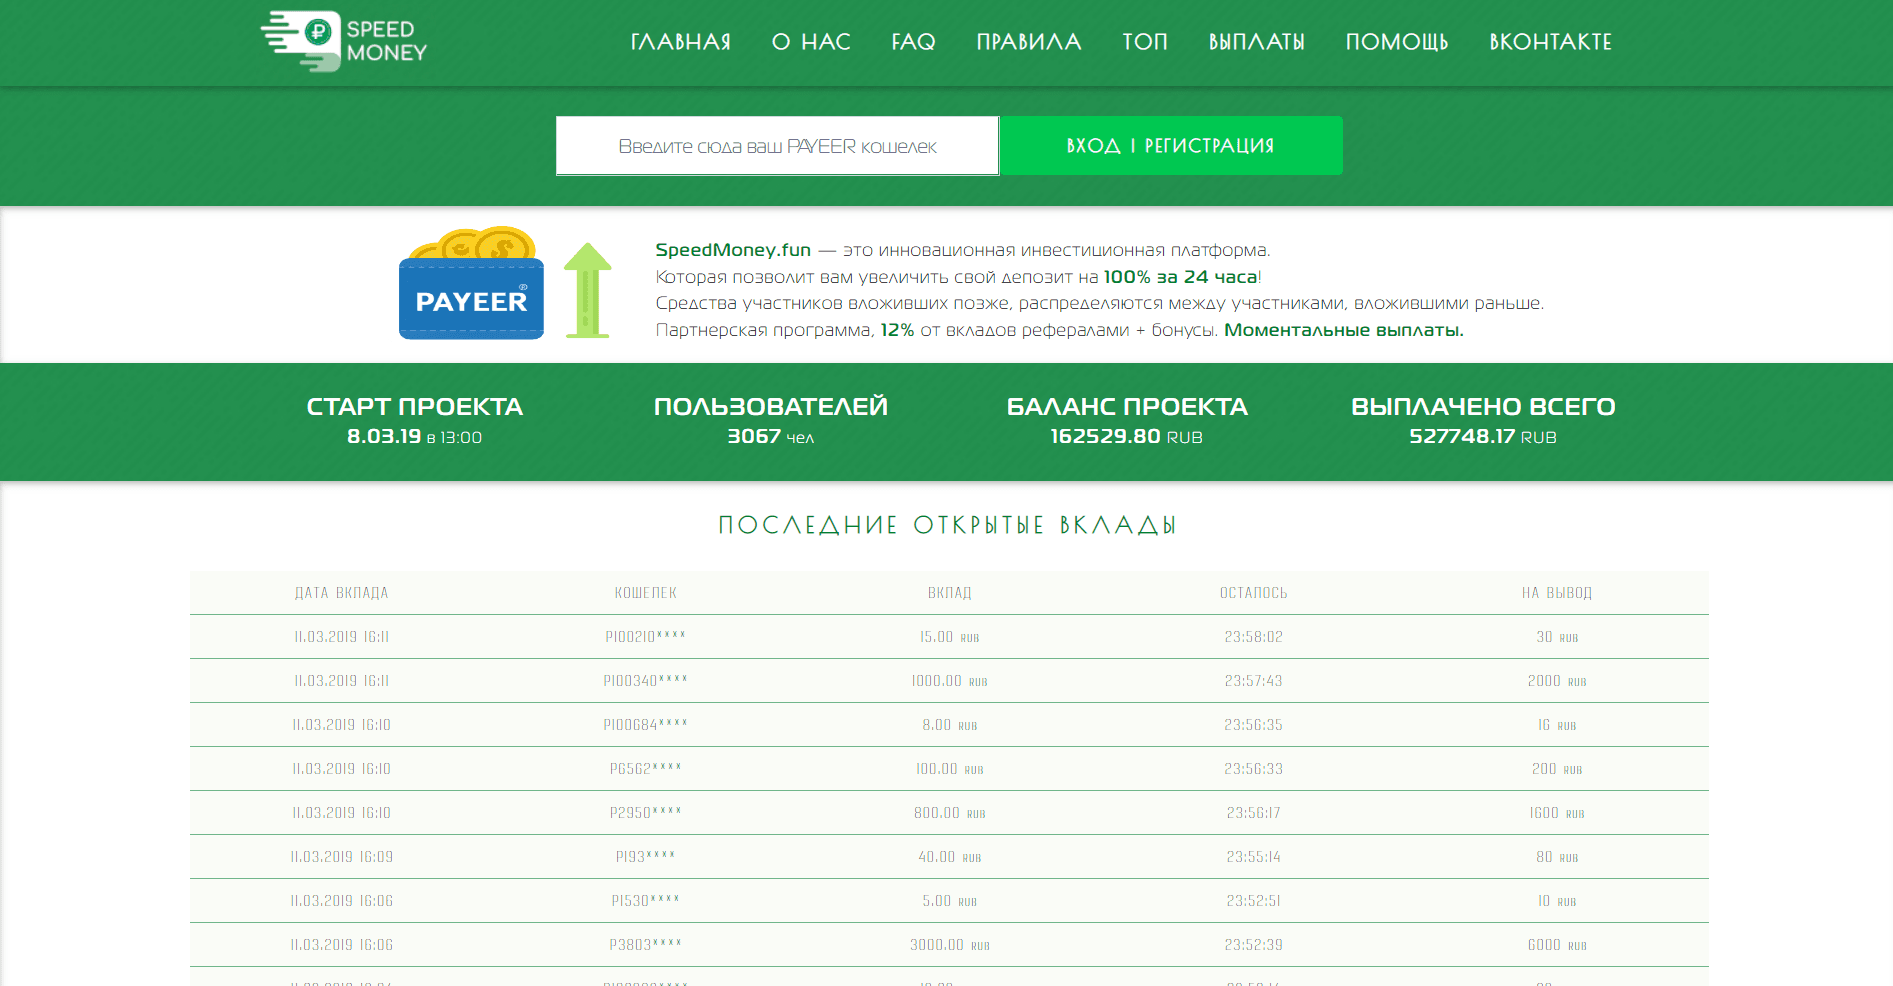The image size is (1893, 986).
Task: Click the remaining time 23:58:02
Action: pos(1254,637)
